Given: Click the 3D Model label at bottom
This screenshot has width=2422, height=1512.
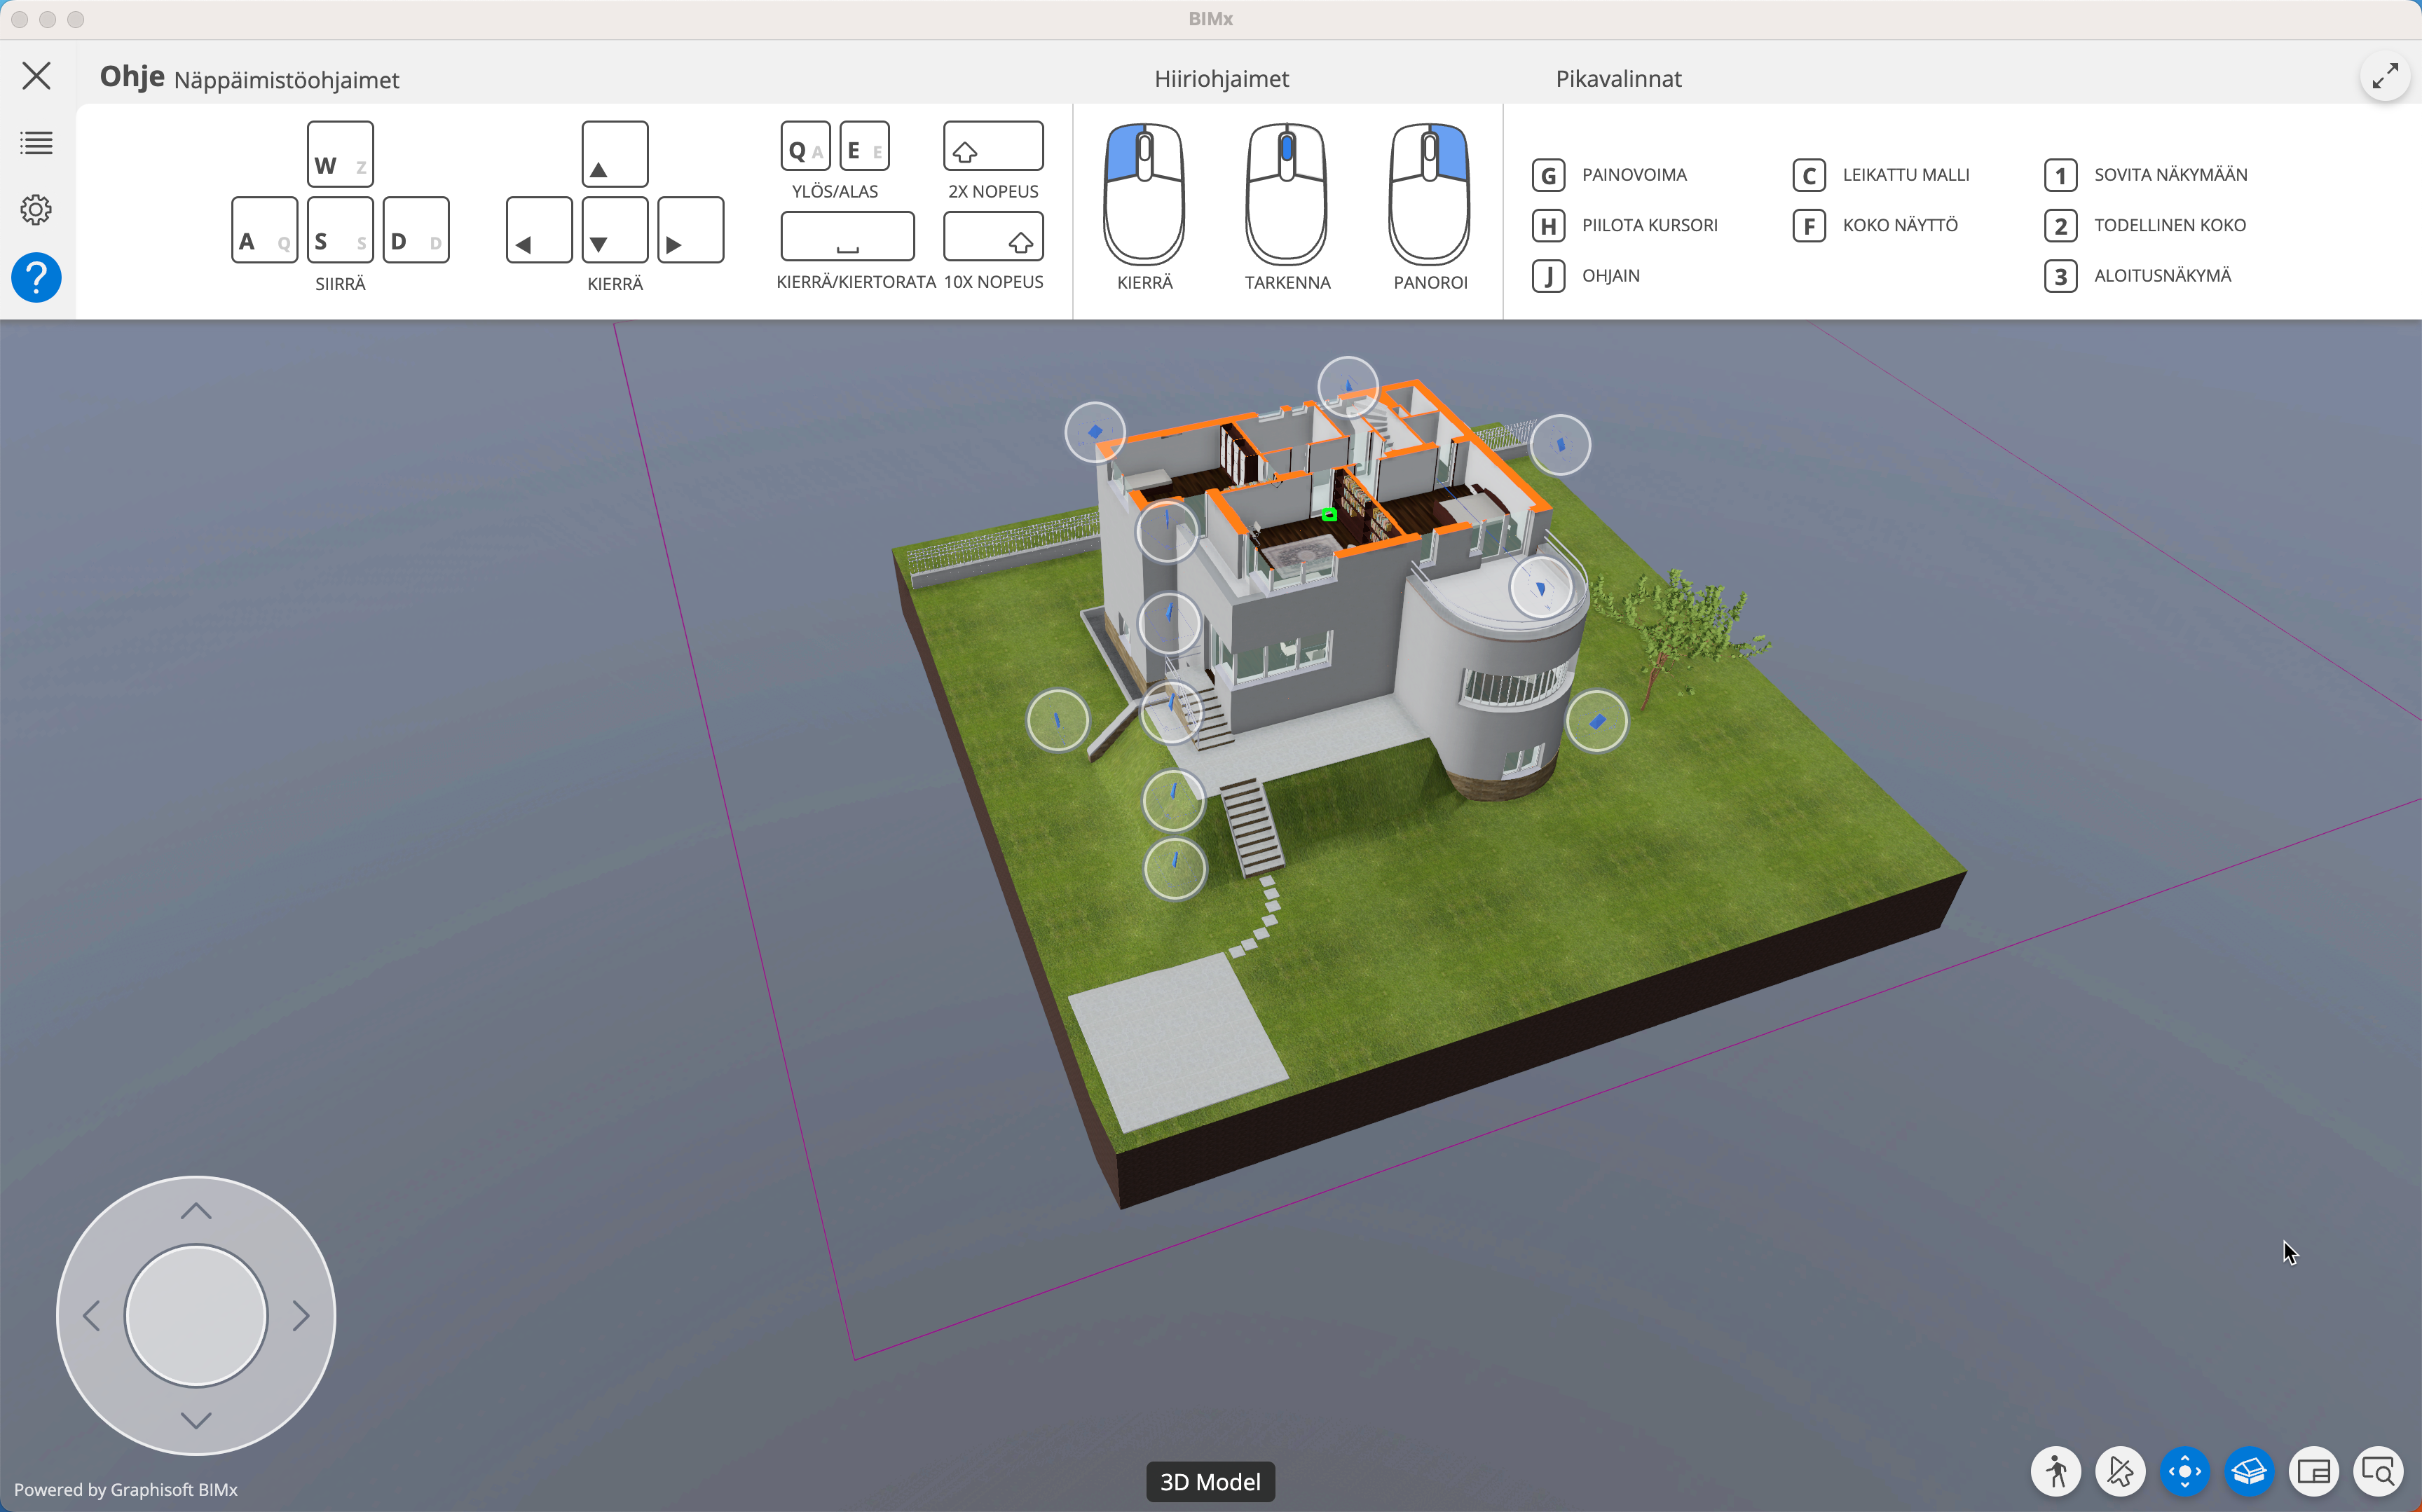Looking at the screenshot, I should (x=1210, y=1481).
